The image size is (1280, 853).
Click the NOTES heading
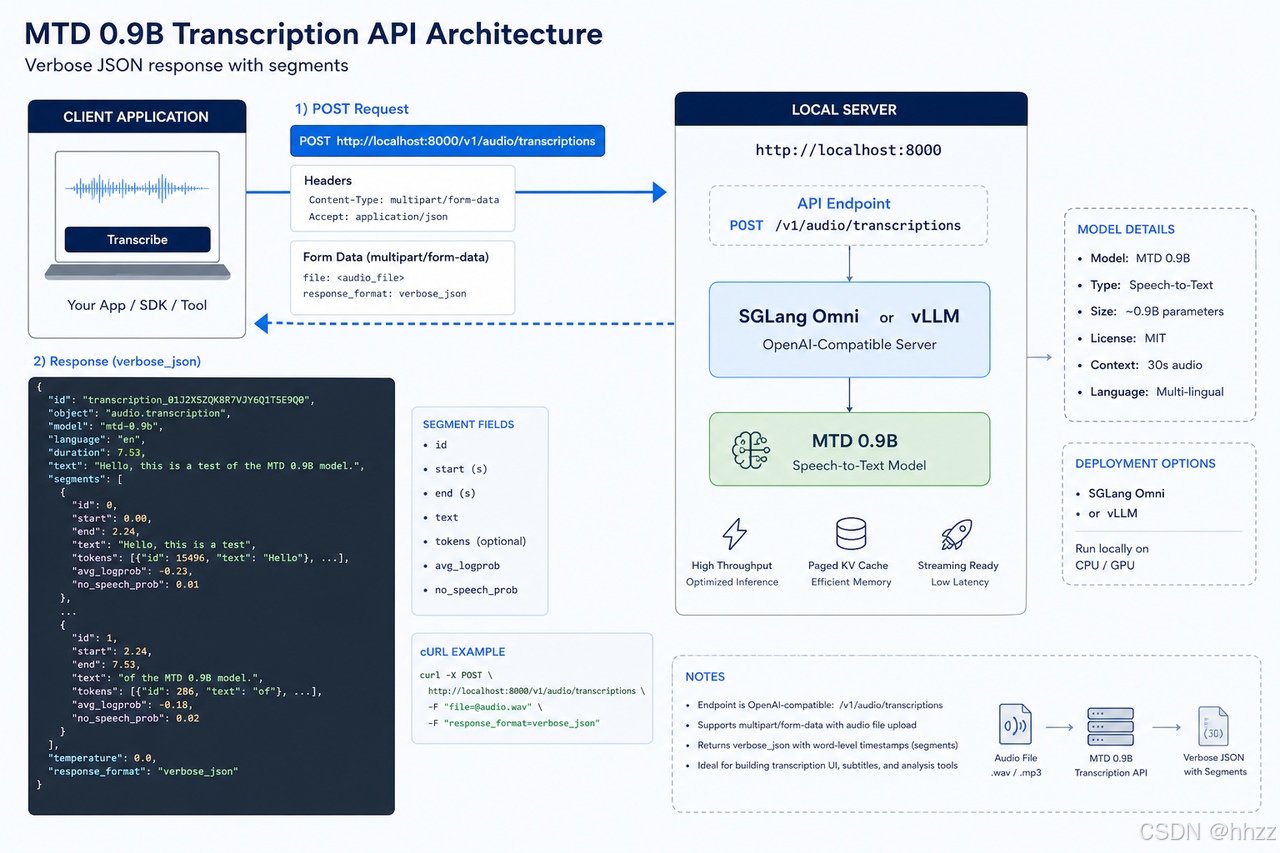point(705,677)
